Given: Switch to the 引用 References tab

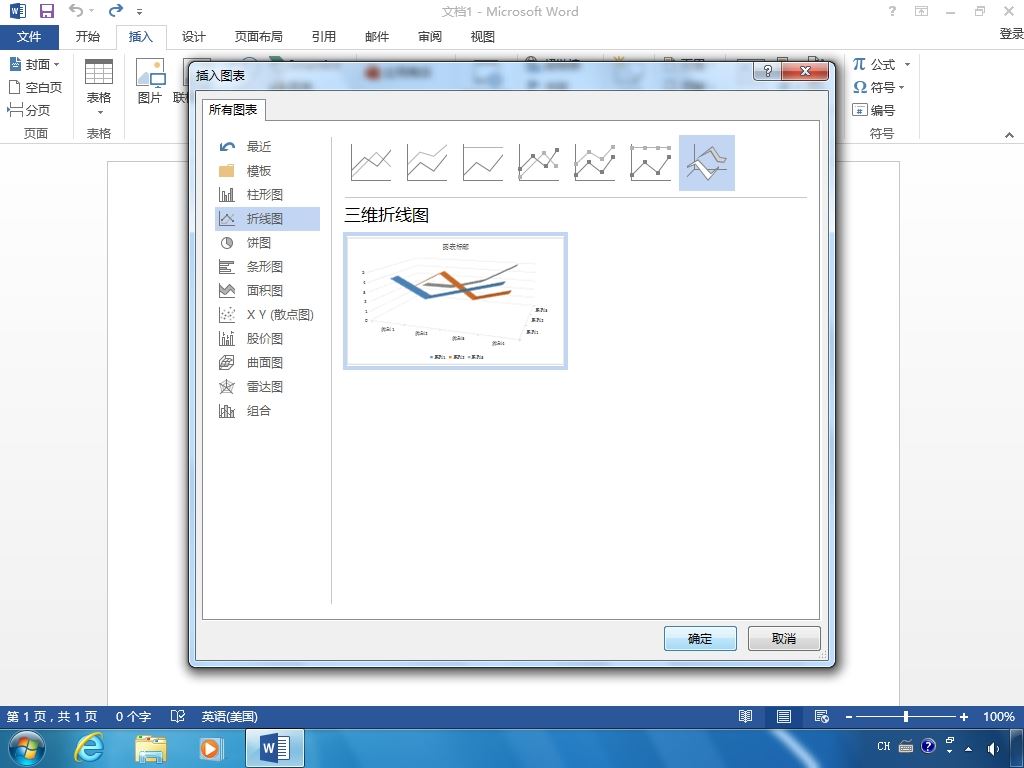Looking at the screenshot, I should (323, 37).
